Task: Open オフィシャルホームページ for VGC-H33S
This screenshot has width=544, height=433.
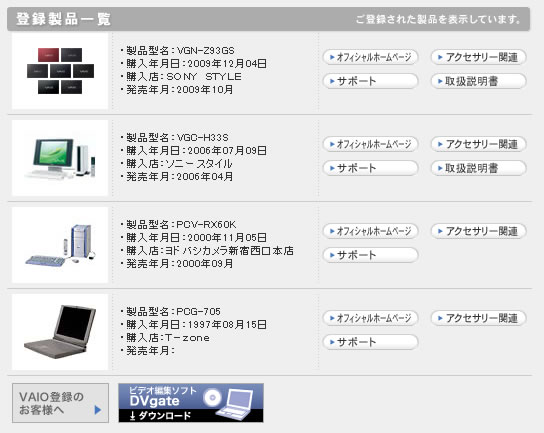Action: click(371, 144)
